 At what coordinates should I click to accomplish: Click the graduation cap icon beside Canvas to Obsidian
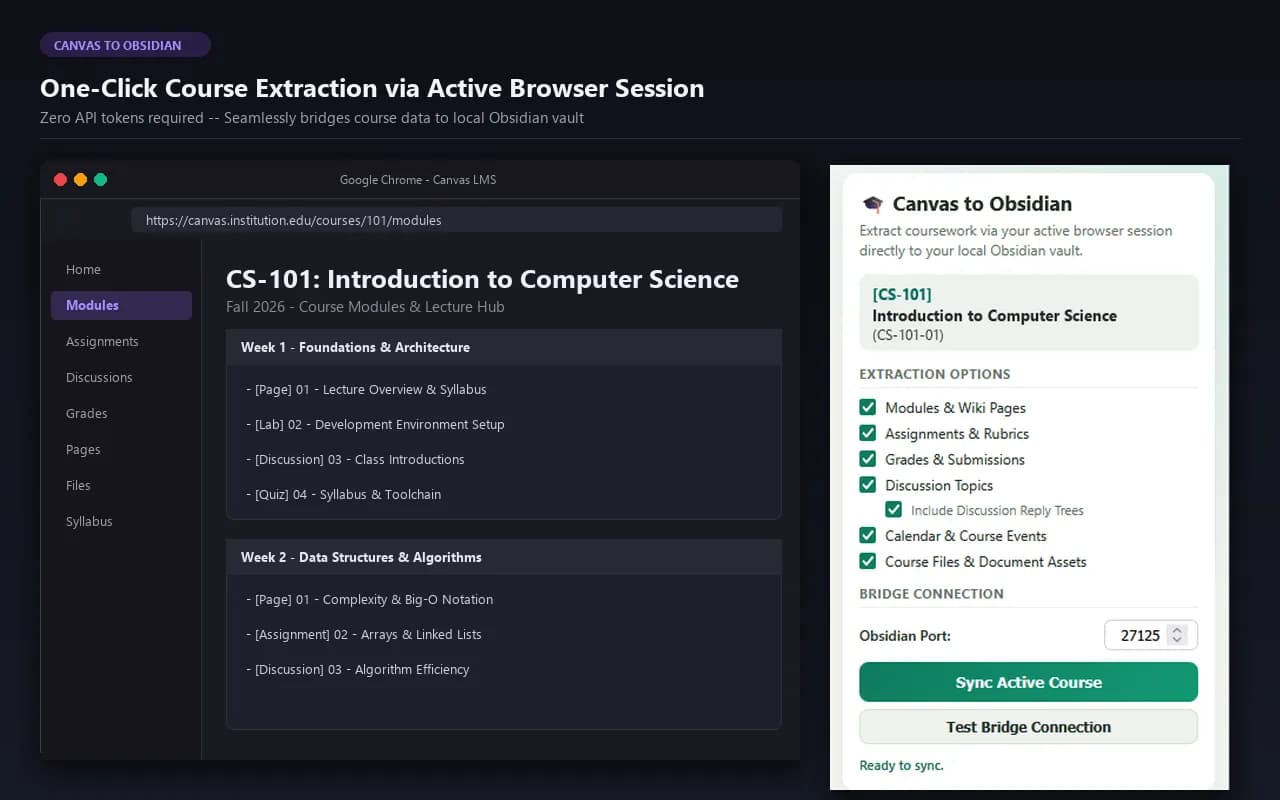click(x=873, y=204)
